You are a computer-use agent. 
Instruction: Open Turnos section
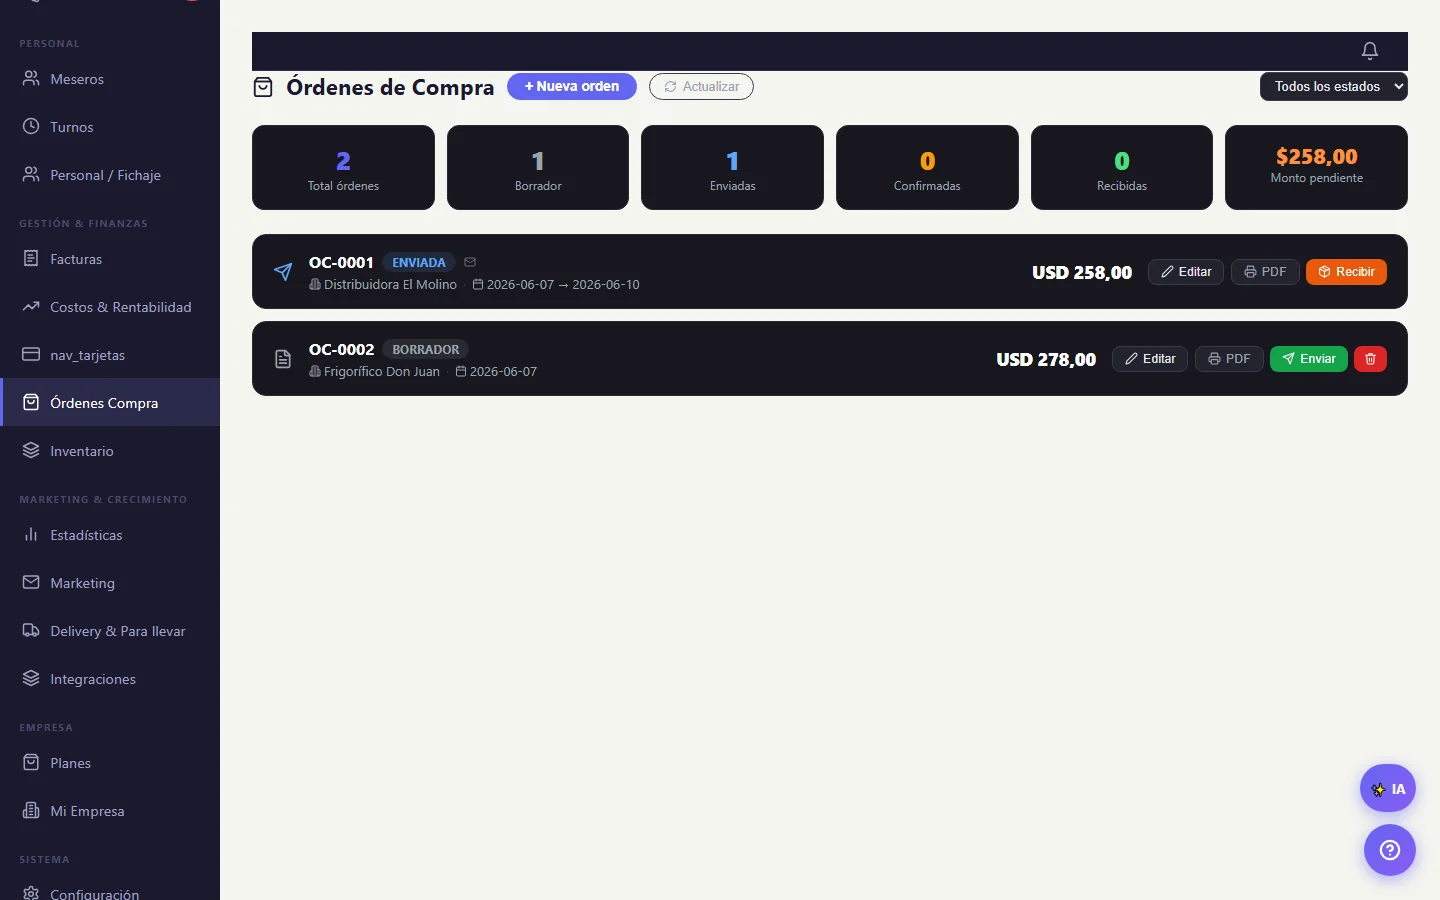[x=110, y=127]
